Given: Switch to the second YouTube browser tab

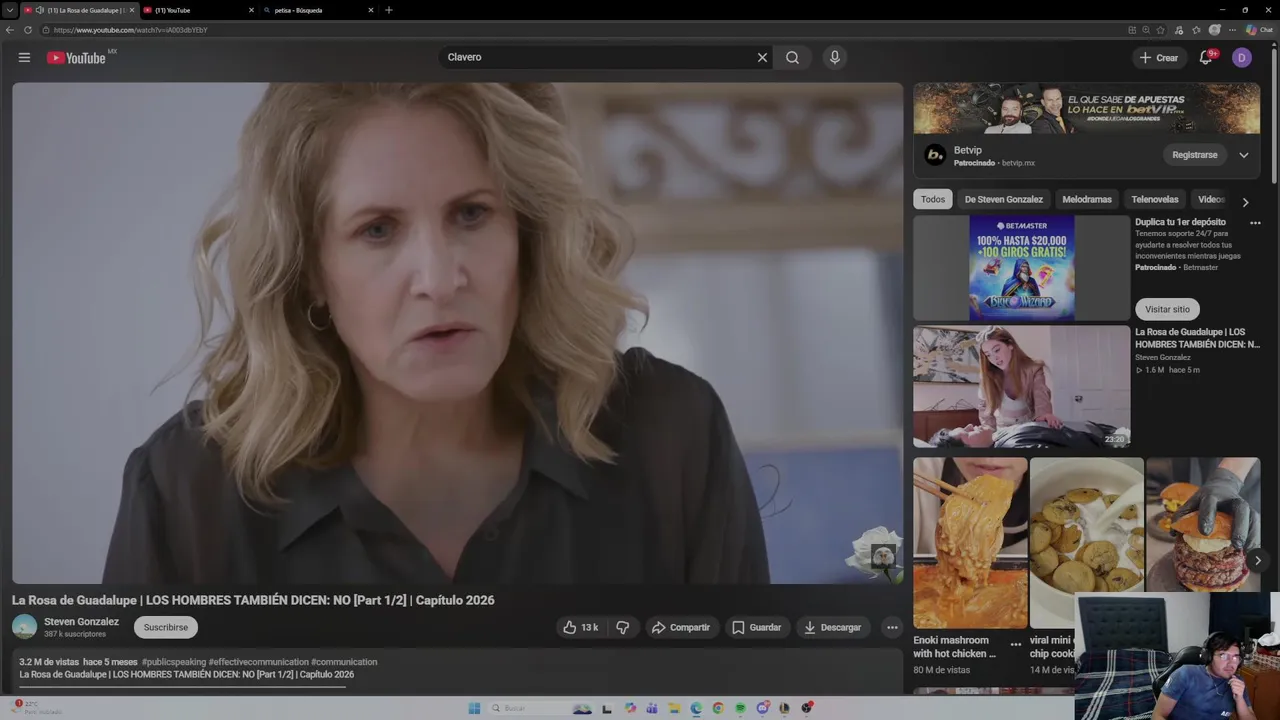Looking at the screenshot, I should pyautogui.click(x=197, y=10).
